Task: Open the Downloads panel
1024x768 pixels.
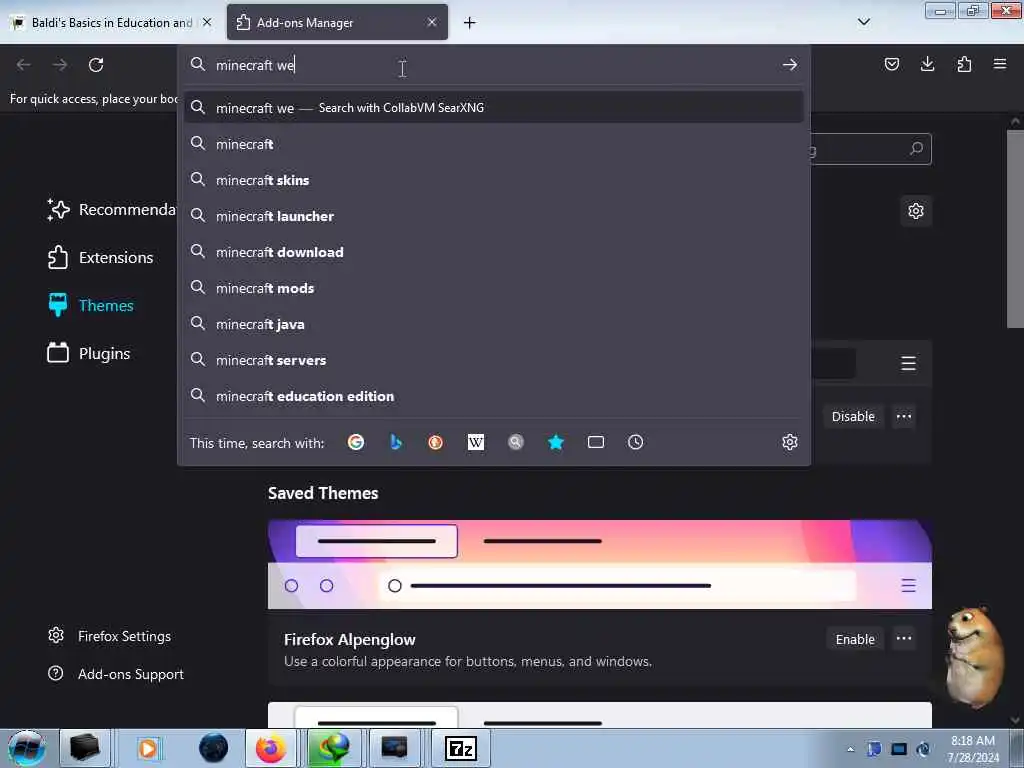Action: tap(927, 64)
